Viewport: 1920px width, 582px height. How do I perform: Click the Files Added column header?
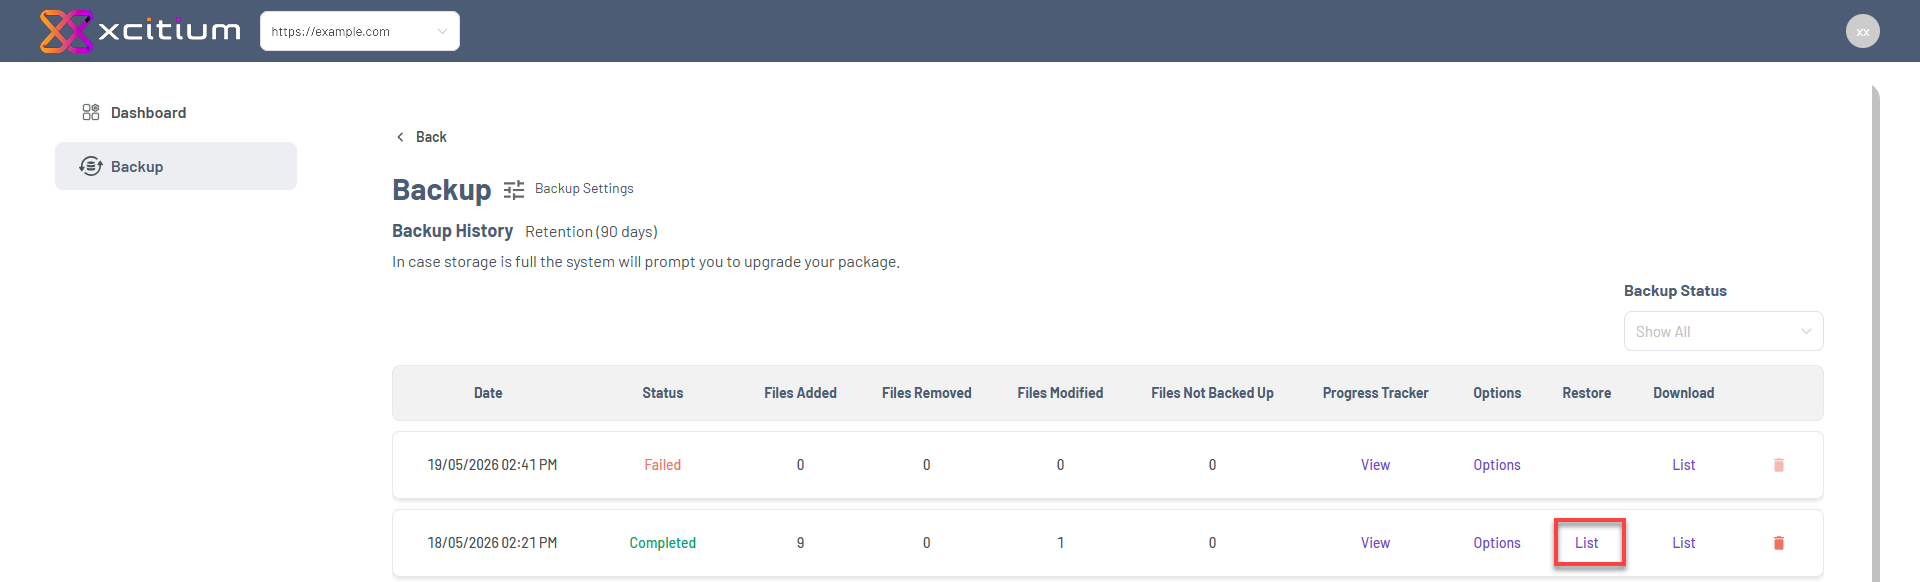(800, 393)
